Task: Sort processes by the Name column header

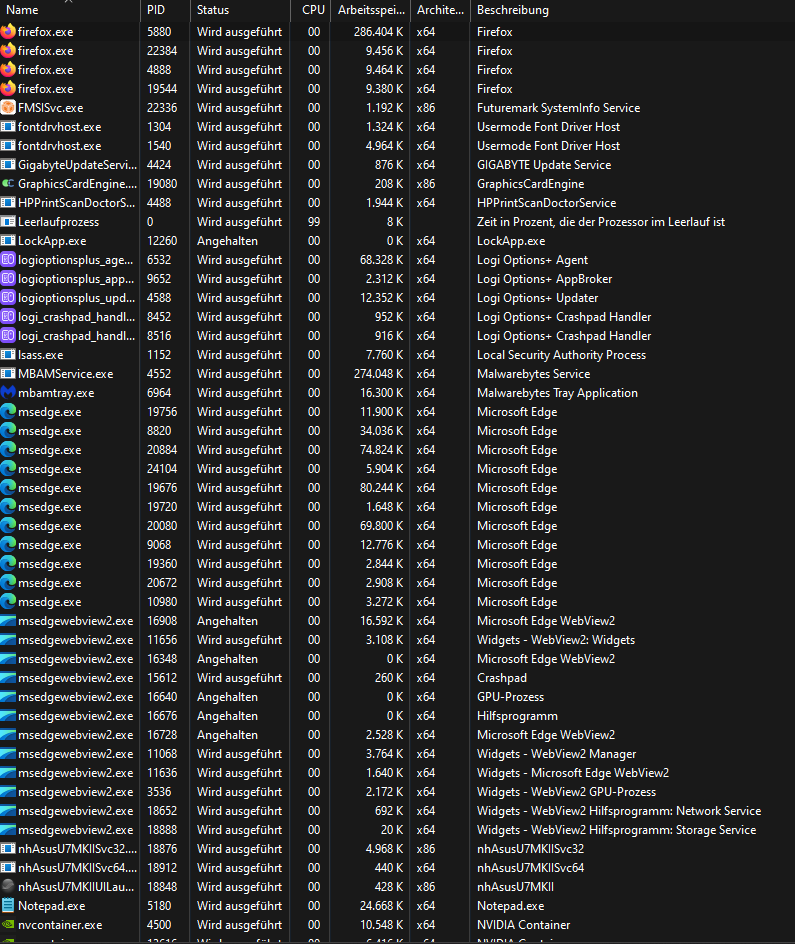Action: (69, 10)
